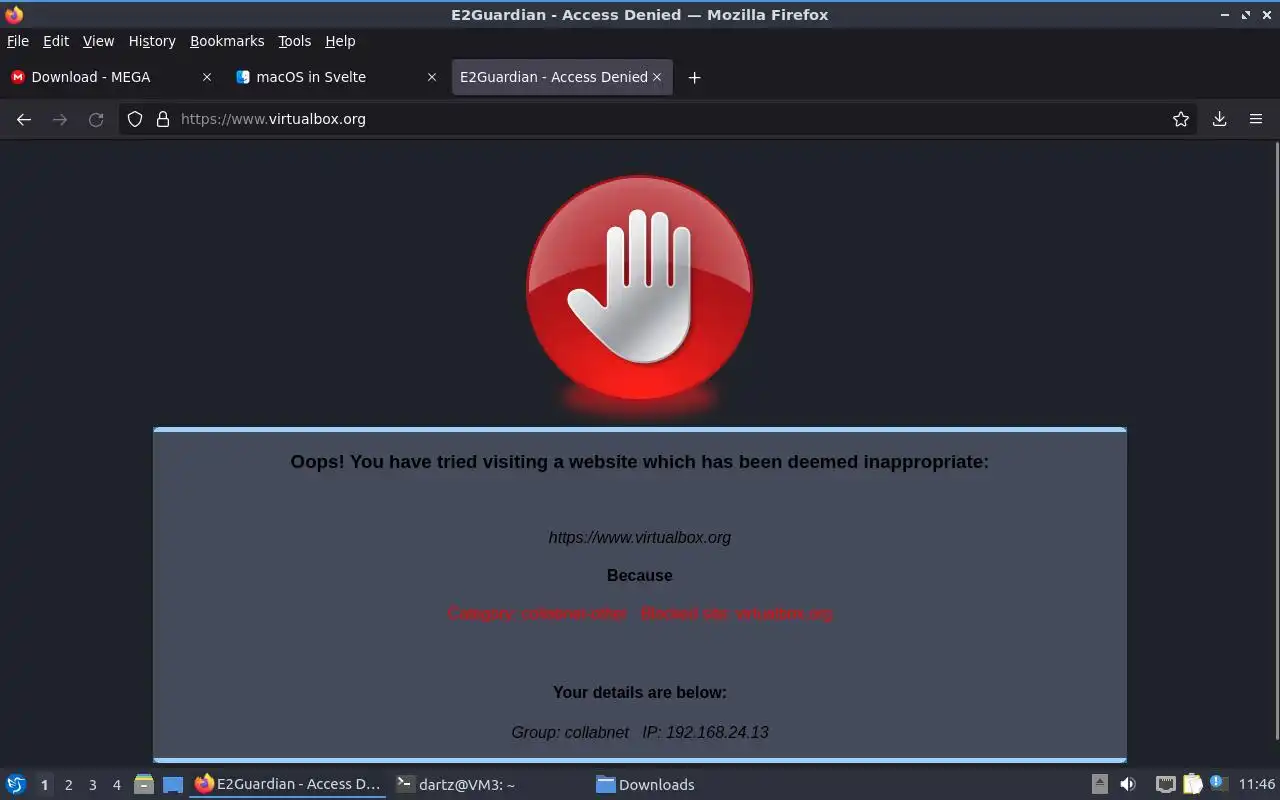Open the File menu
Image resolution: width=1280 pixels, height=800 pixels.
[x=18, y=41]
